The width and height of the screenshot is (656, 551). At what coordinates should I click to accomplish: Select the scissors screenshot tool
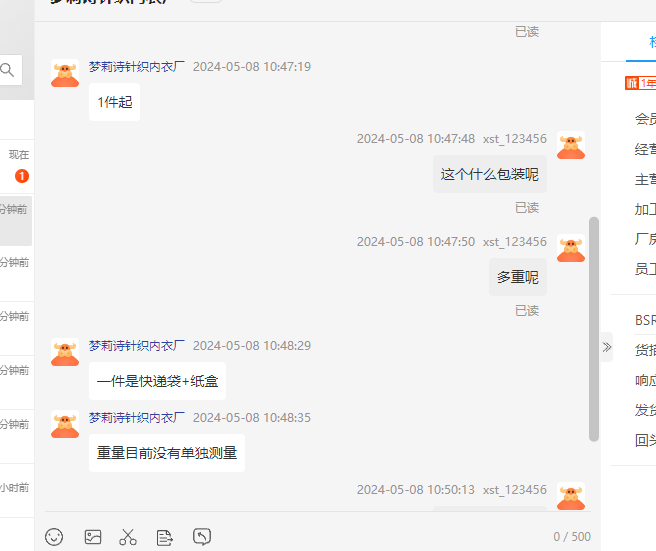(x=128, y=537)
